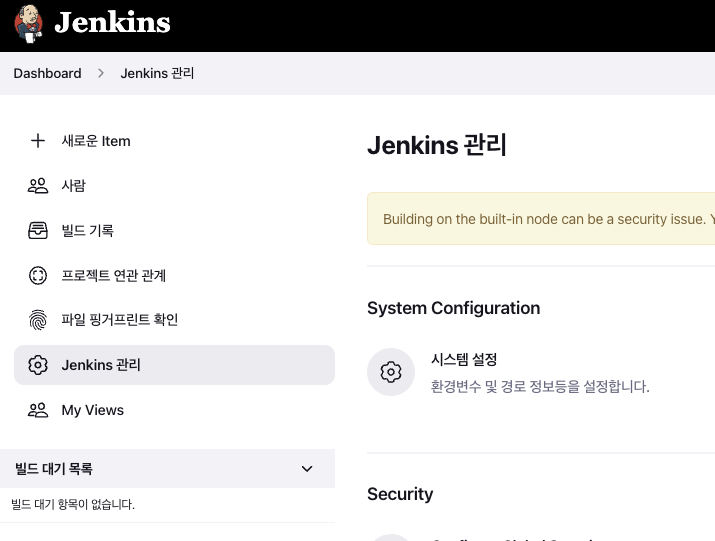
Task: Click the people icon next to 사람
Action: [38, 186]
